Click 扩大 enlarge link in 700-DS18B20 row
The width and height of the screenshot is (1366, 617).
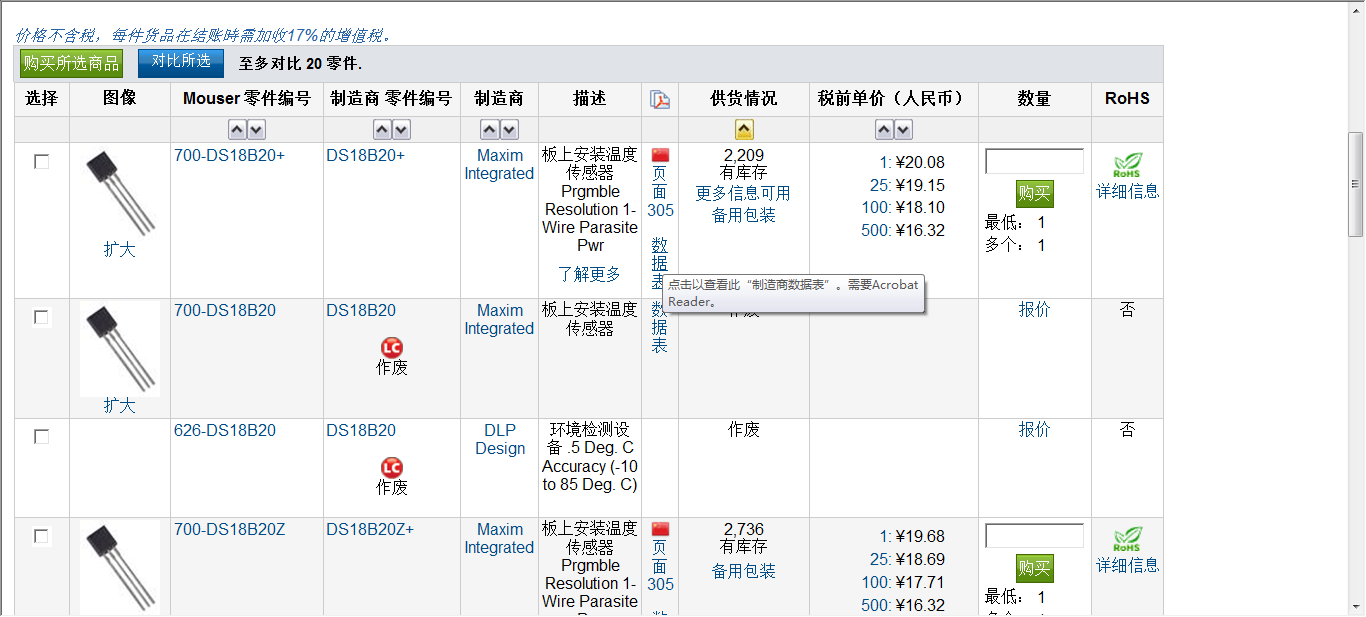119,406
